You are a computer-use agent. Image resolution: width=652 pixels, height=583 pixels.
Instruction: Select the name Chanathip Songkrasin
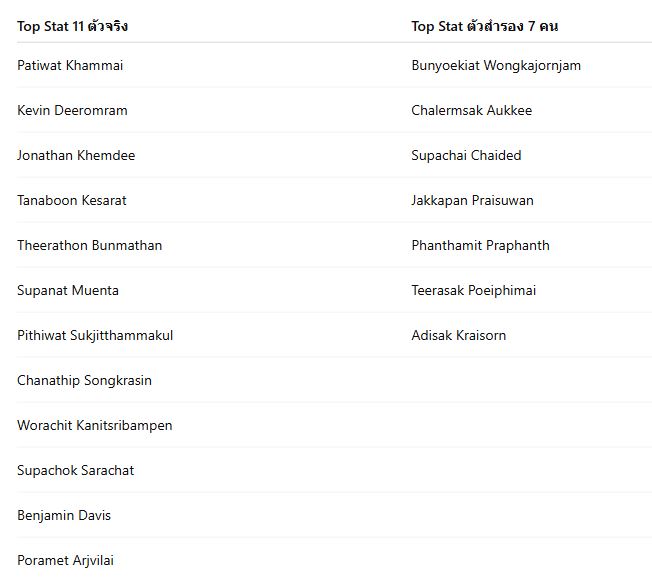[x=84, y=380]
